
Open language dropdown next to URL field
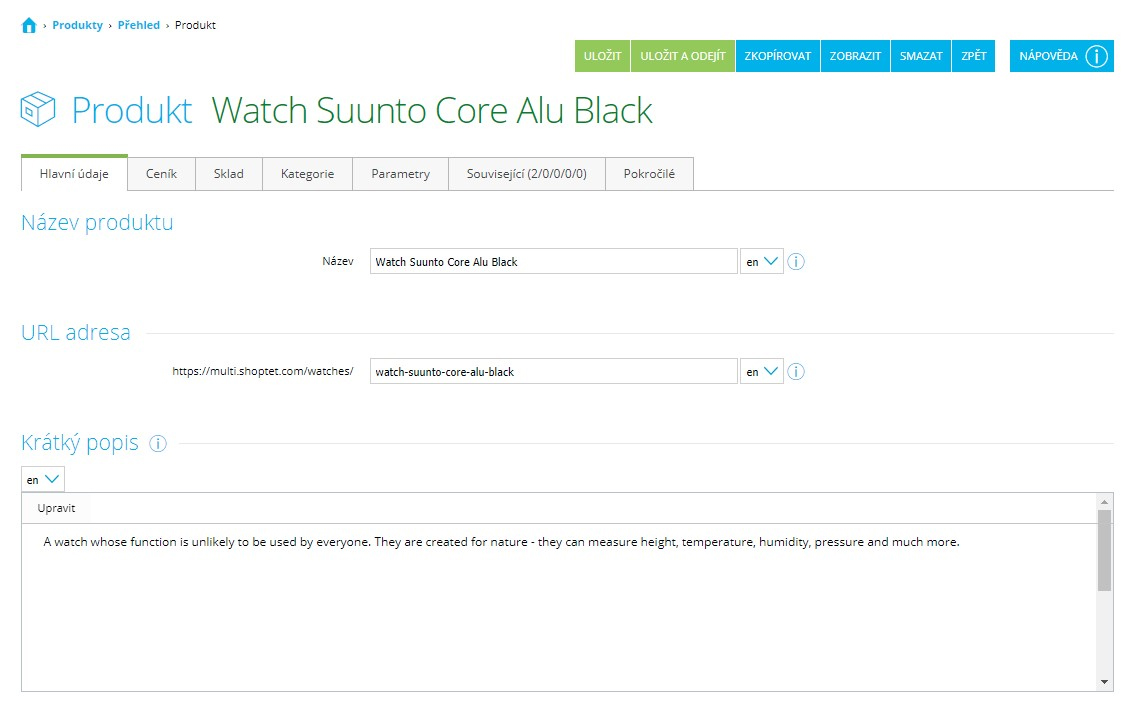[x=762, y=371]
